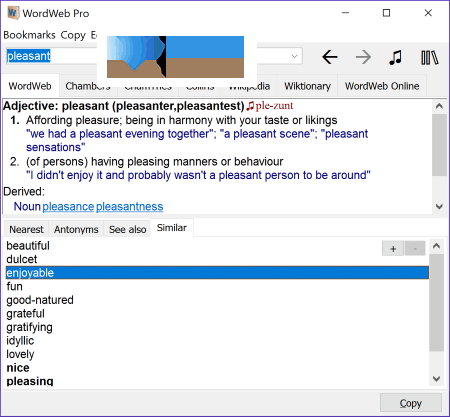Maximize the WordWeb Pro window
Viewport: 450px width, 417px height.
click(x=386, y=13)
